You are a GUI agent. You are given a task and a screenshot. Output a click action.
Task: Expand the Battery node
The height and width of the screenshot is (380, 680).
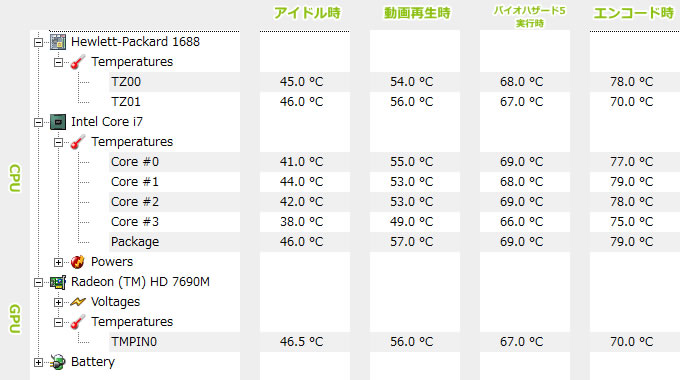pyautogui.click(x=39, y=362)
